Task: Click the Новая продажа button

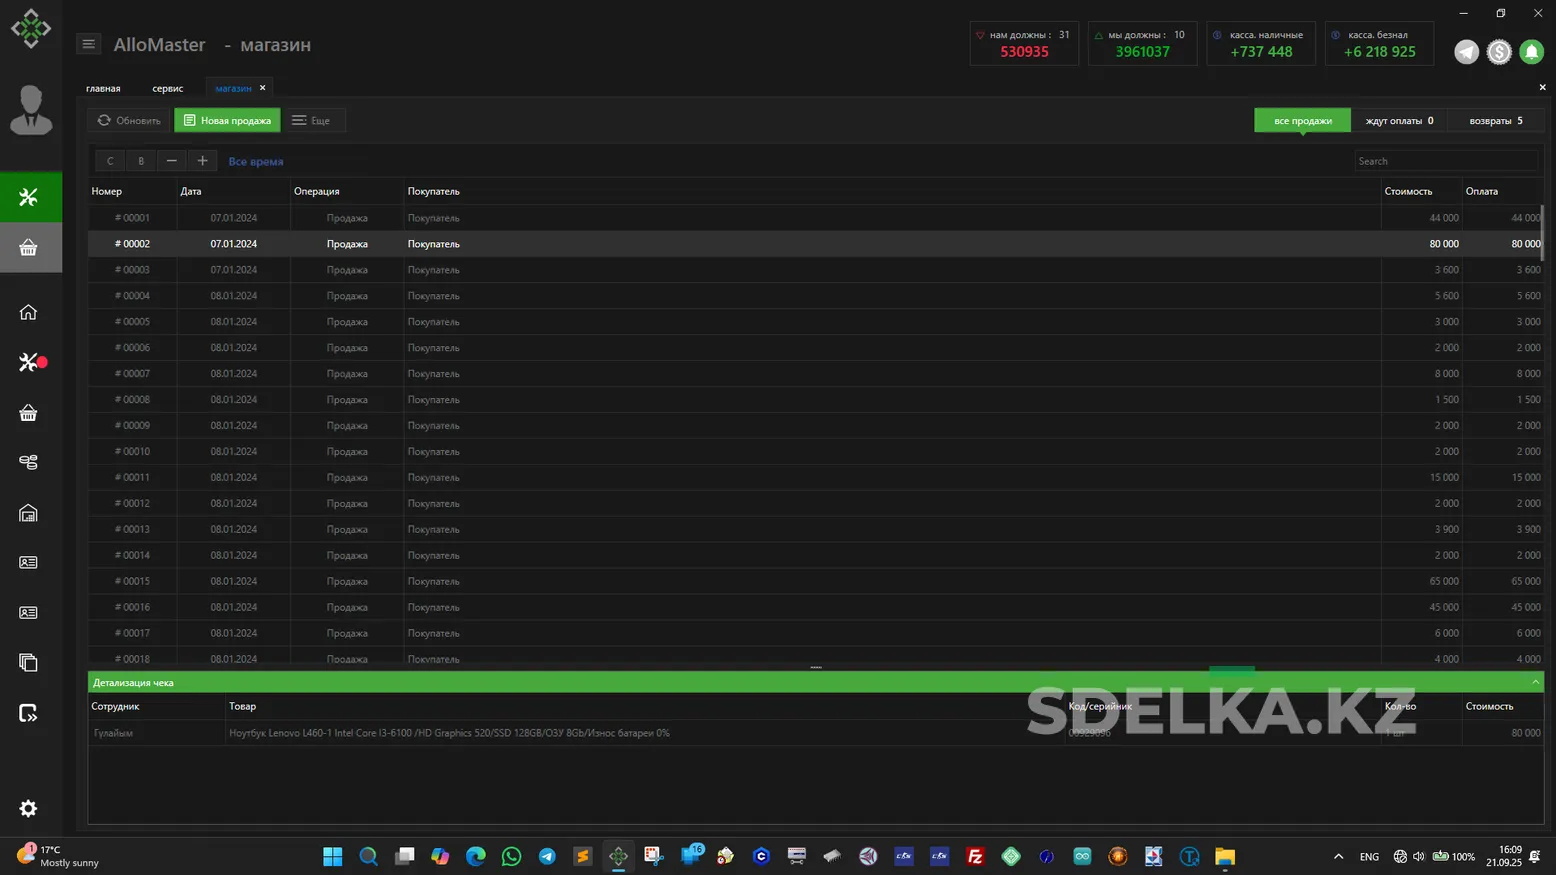Action: point(227,120)
